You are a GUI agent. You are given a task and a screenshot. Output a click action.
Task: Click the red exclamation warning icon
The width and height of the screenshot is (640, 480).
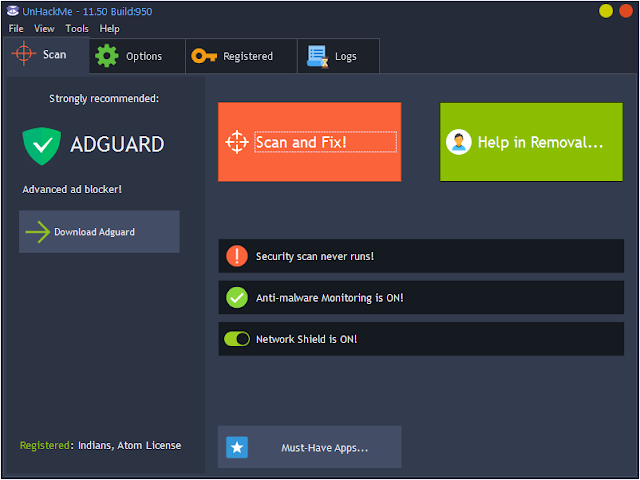237,256
